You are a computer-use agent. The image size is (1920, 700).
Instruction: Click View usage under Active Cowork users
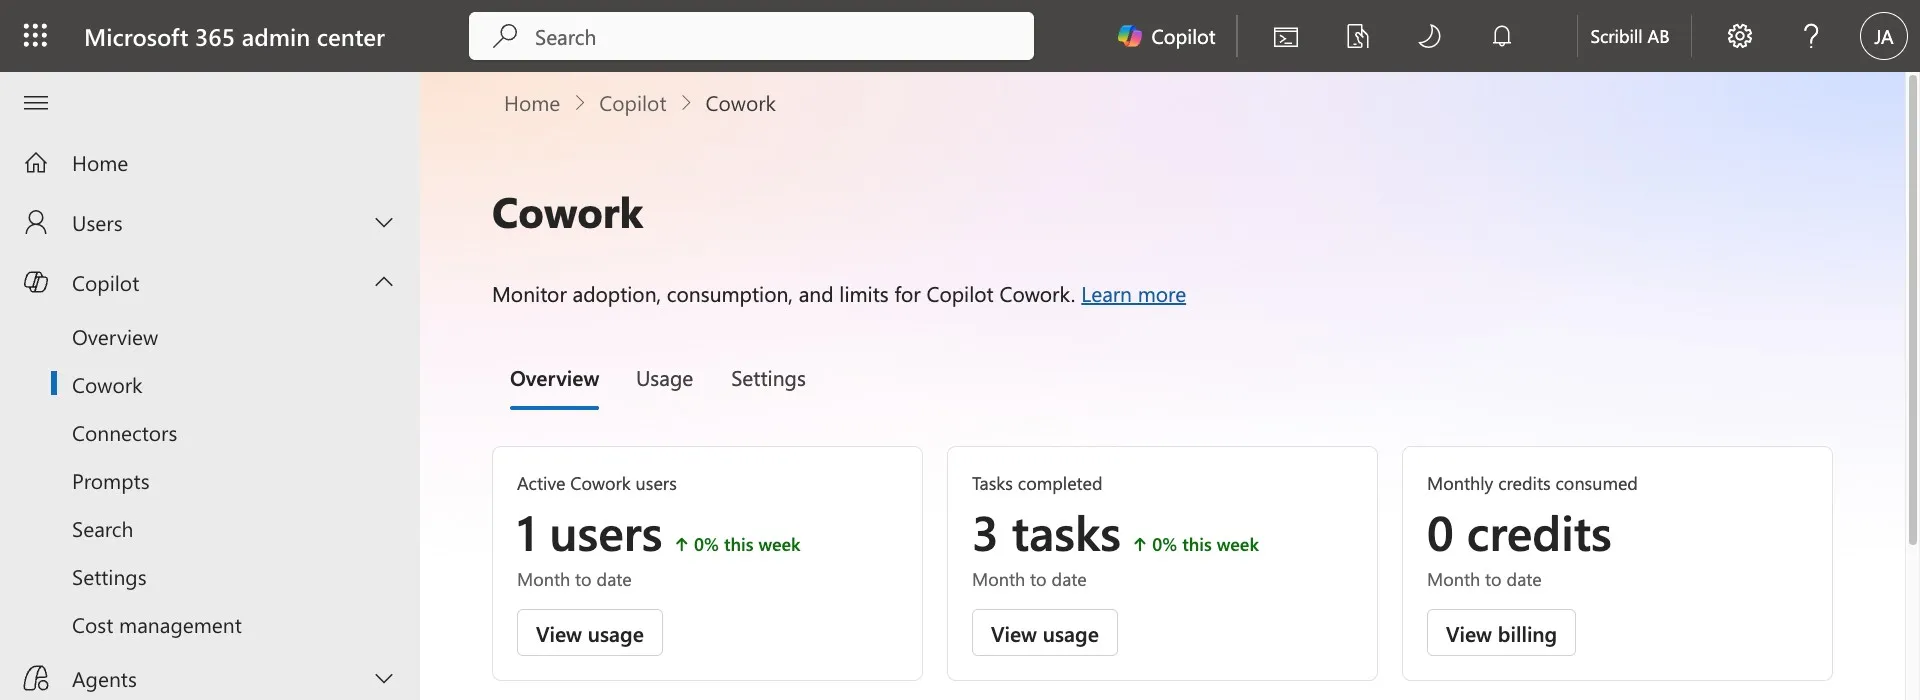(x=590, y=633)
